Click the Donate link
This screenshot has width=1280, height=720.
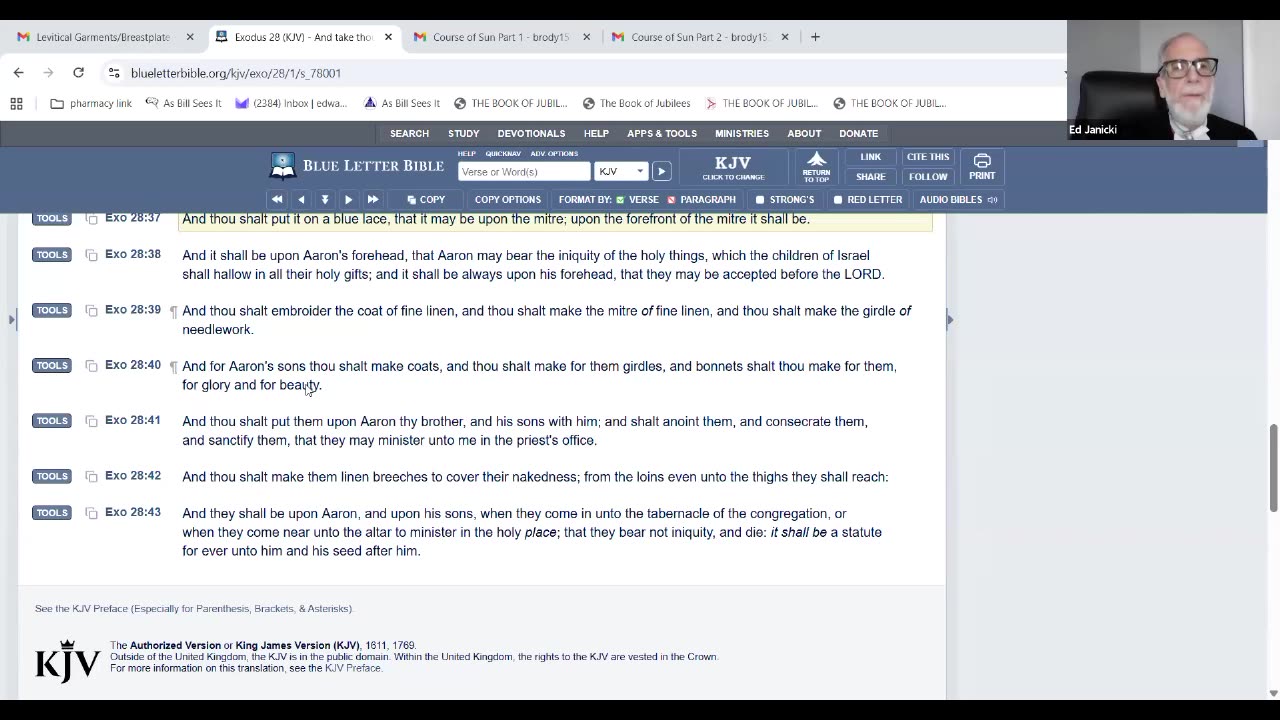coord(858,133)
